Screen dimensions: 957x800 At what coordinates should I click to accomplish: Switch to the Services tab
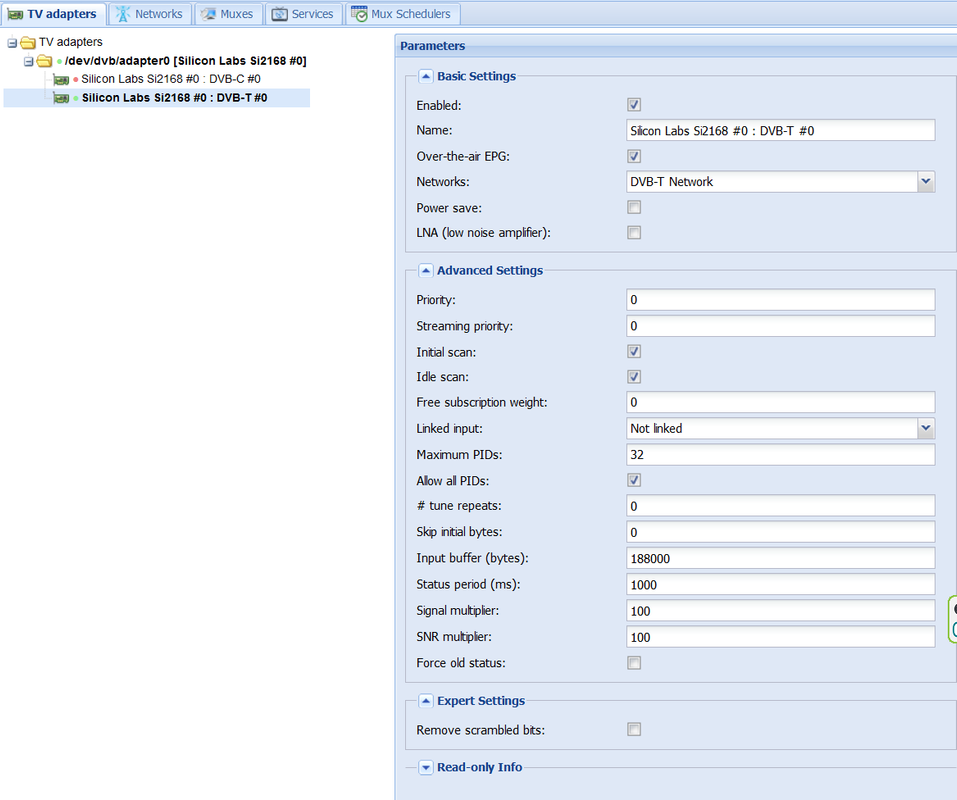pos(303,14)
